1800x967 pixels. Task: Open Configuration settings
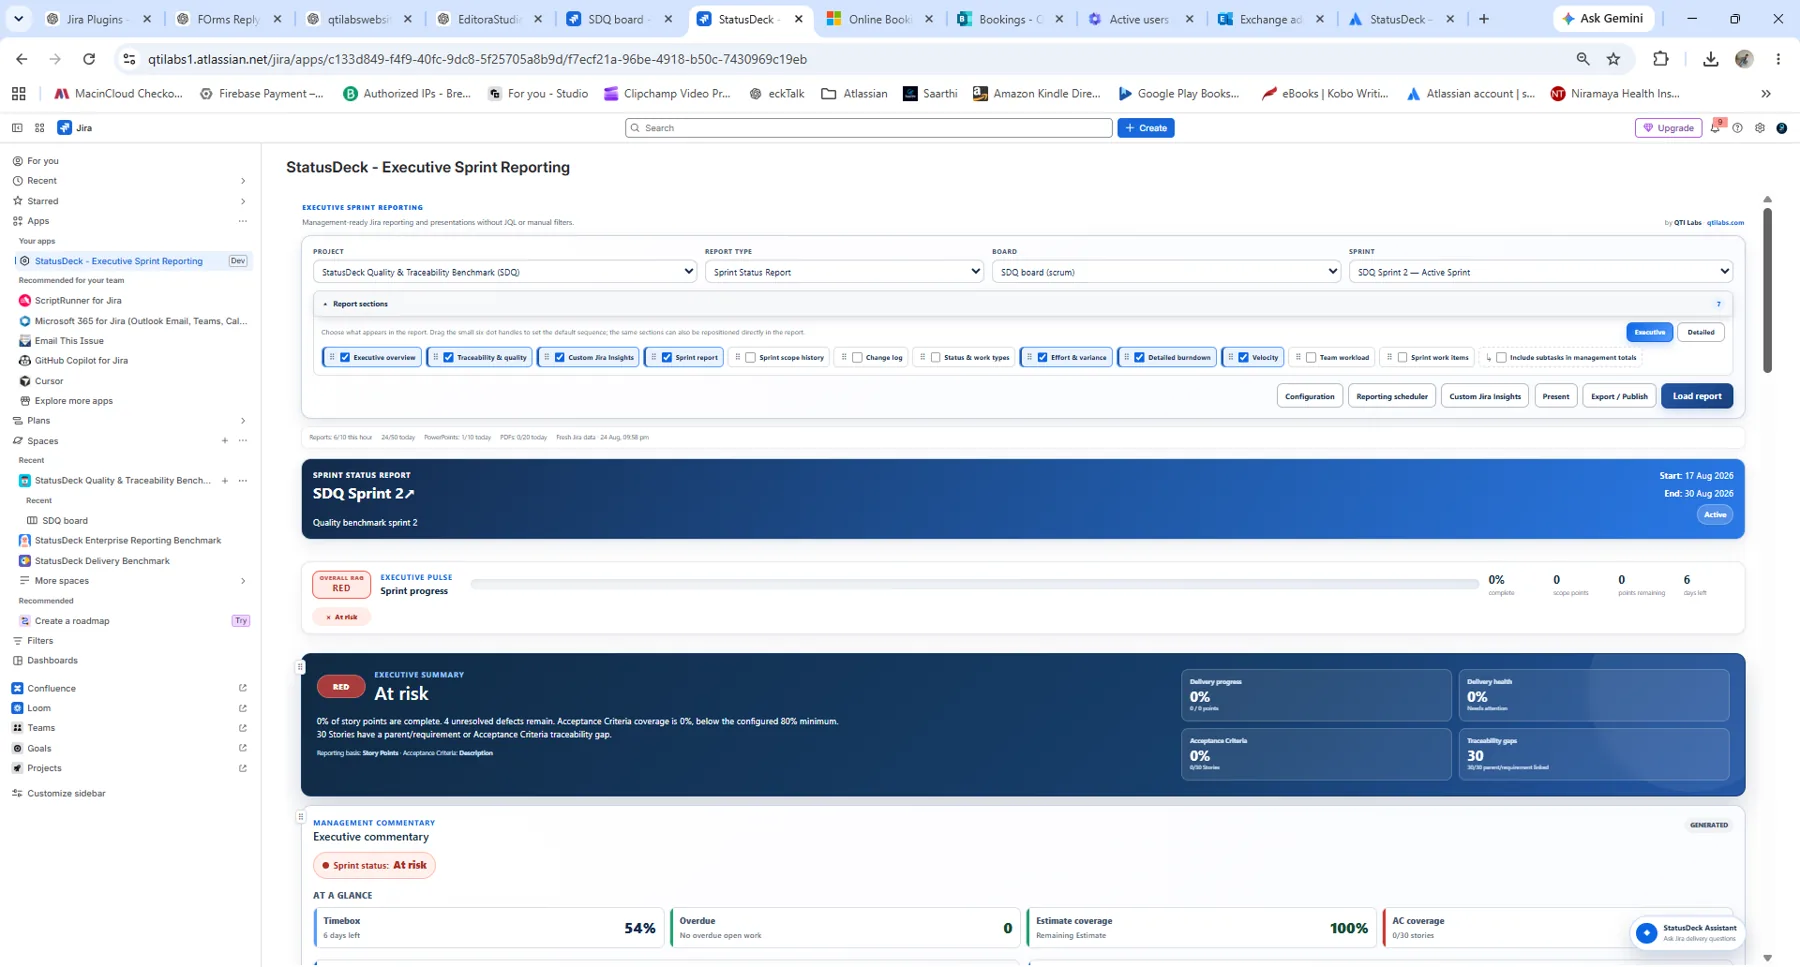pos(1310,396)
